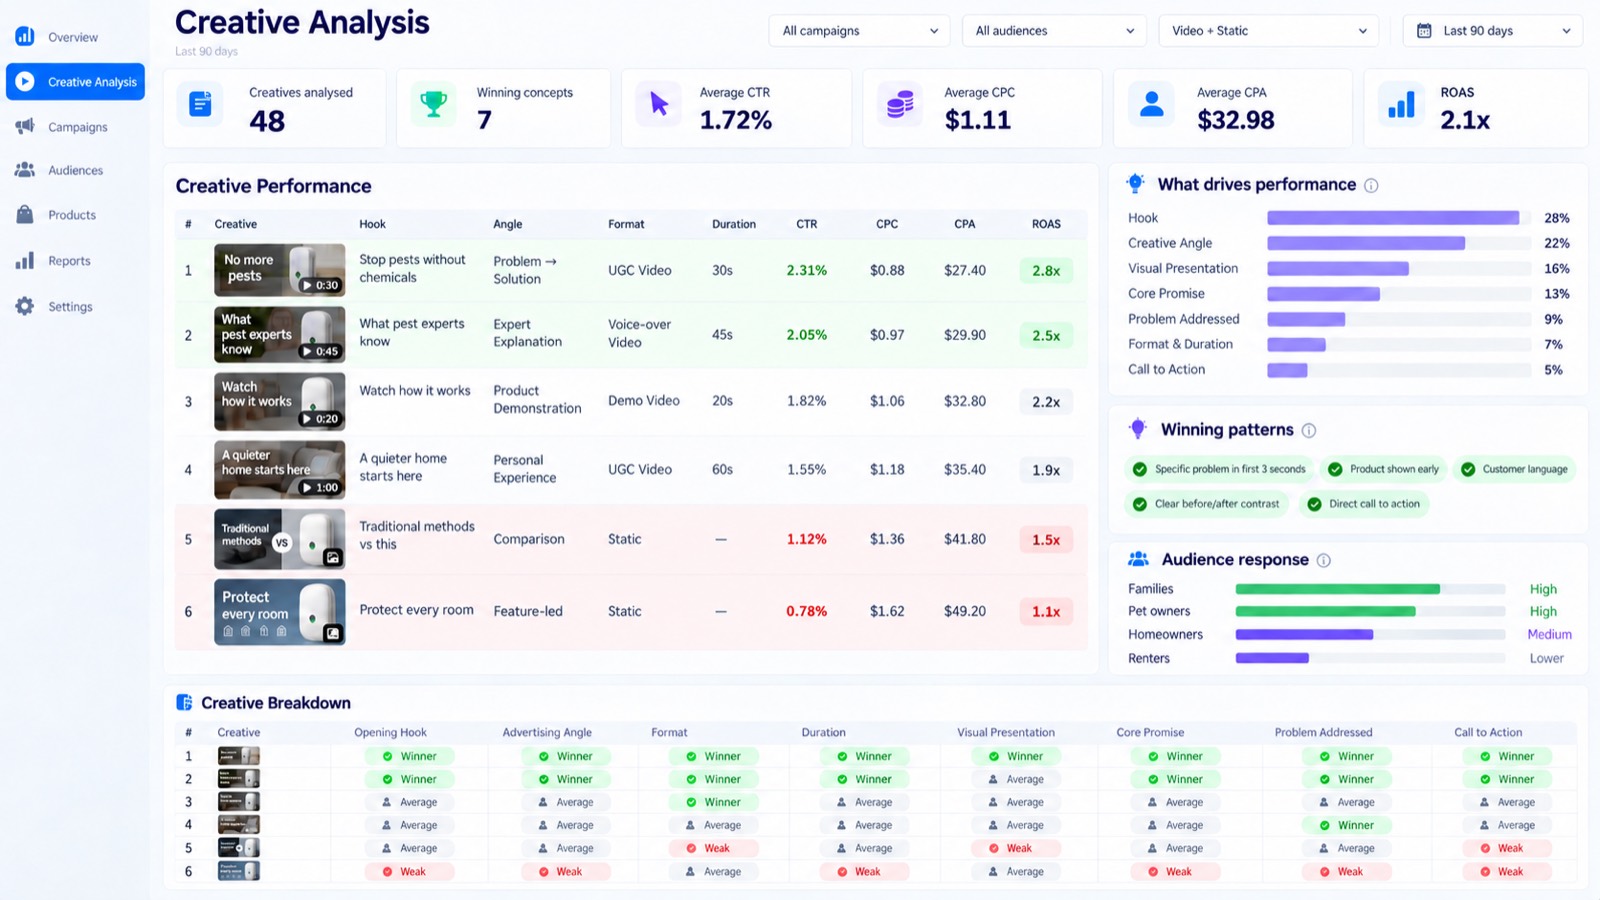Sort by the Duration column header in Creative Performance

(x=734, y=224)
